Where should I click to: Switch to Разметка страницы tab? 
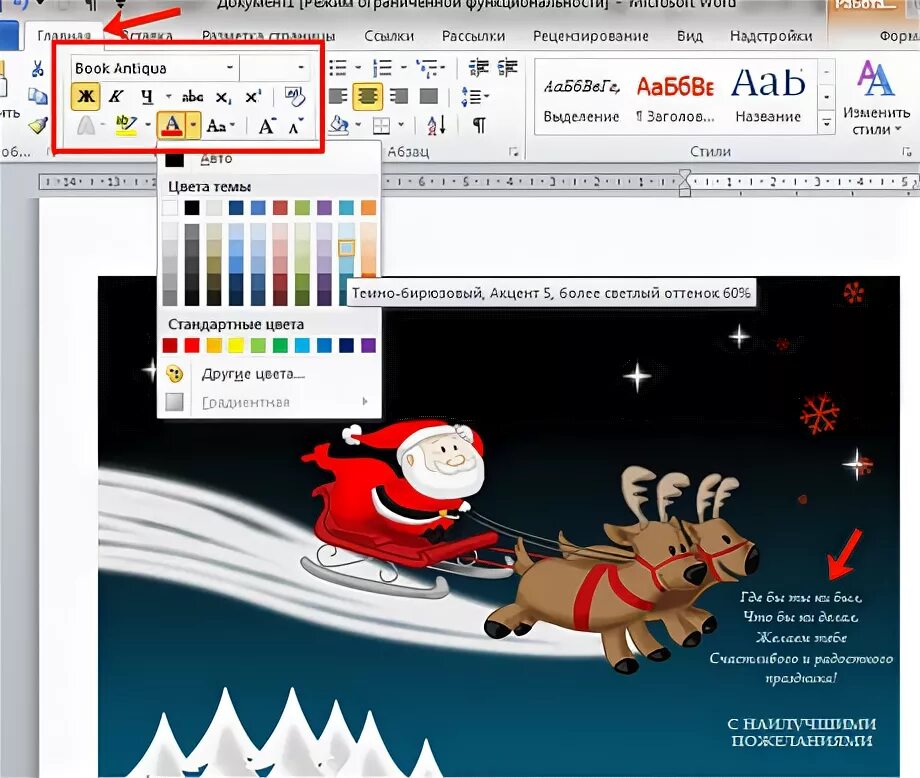pos(269,36)
